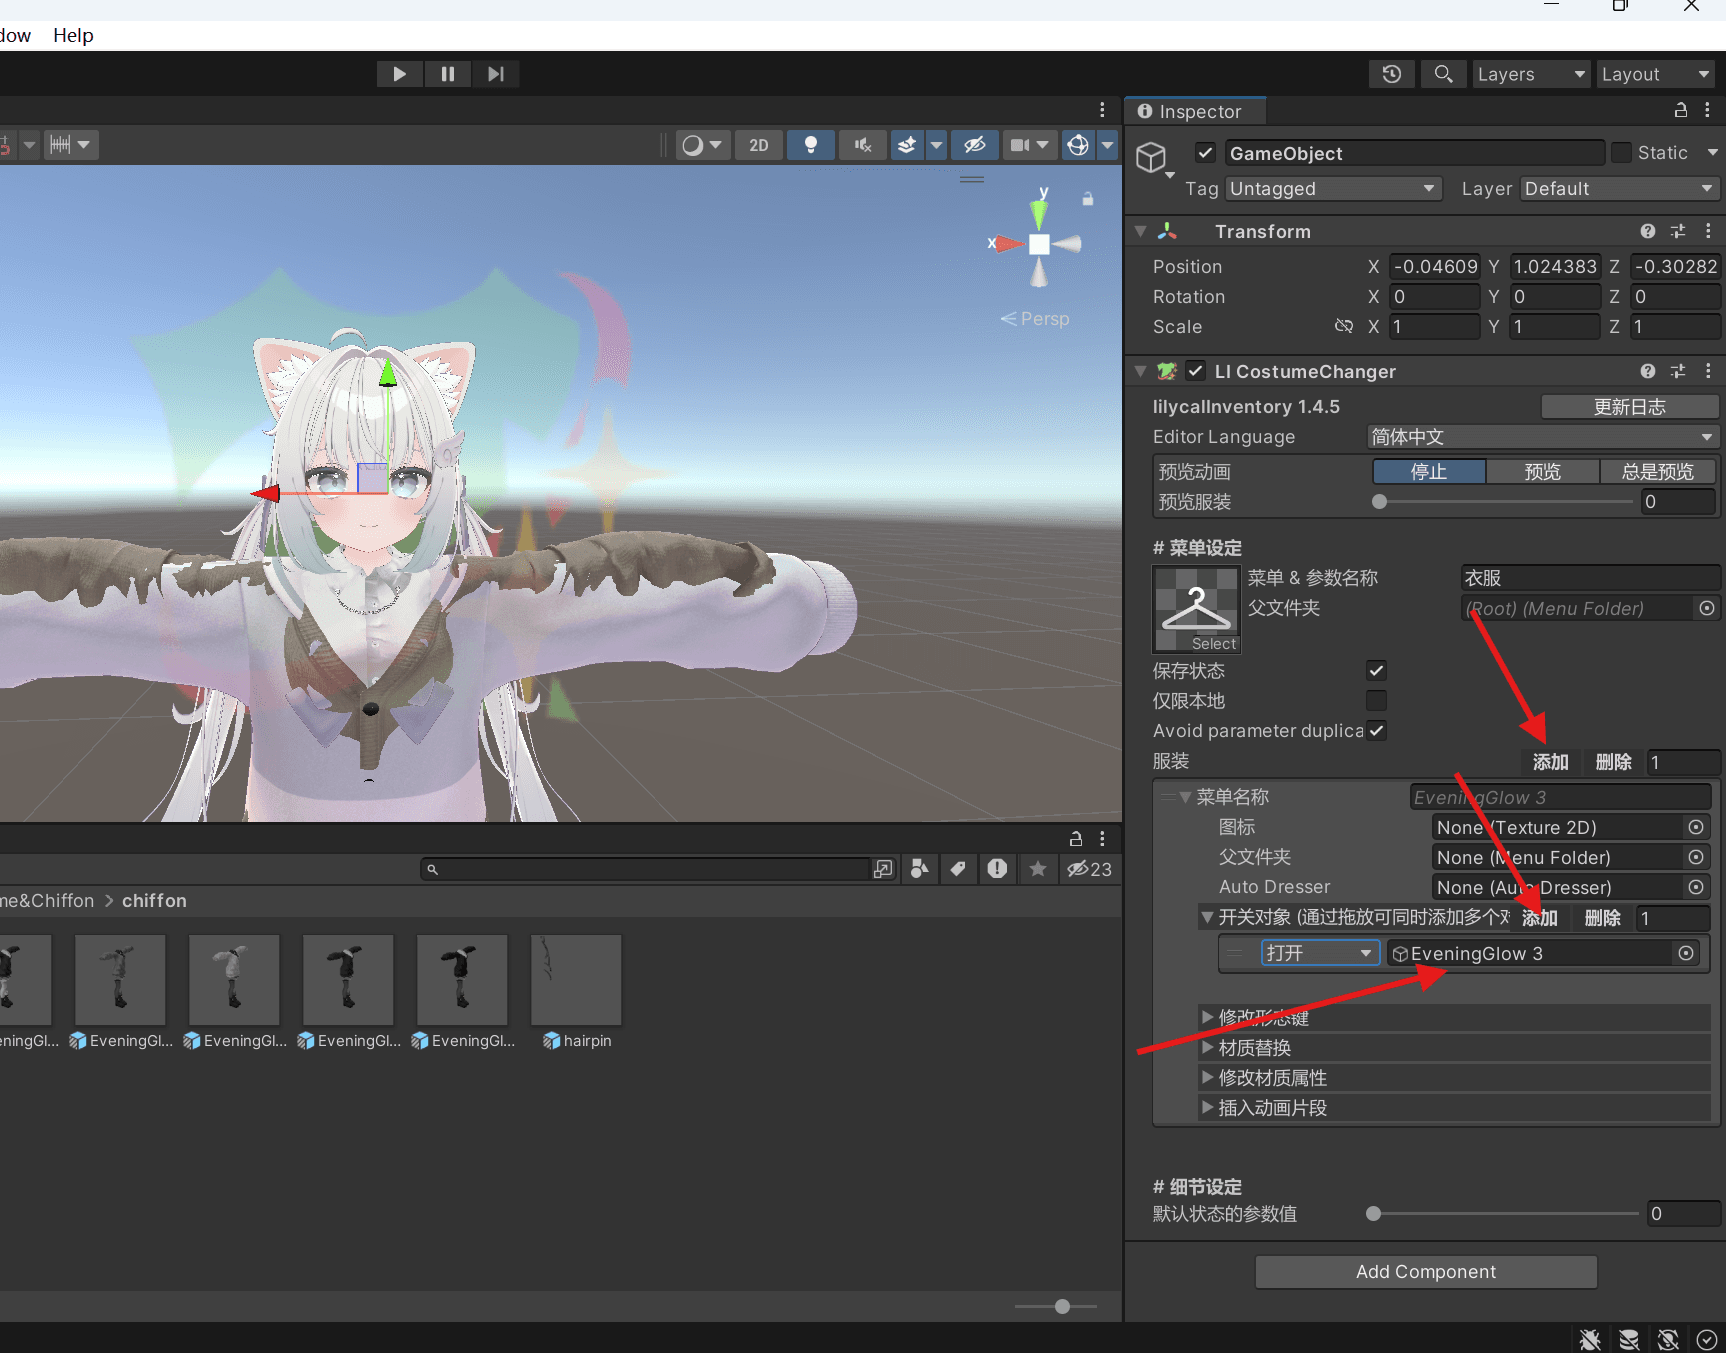This screenshot has height=1353, width=1726.
Task: Toggle the Static checkbox for GameObject
Action: point(1623,152)
